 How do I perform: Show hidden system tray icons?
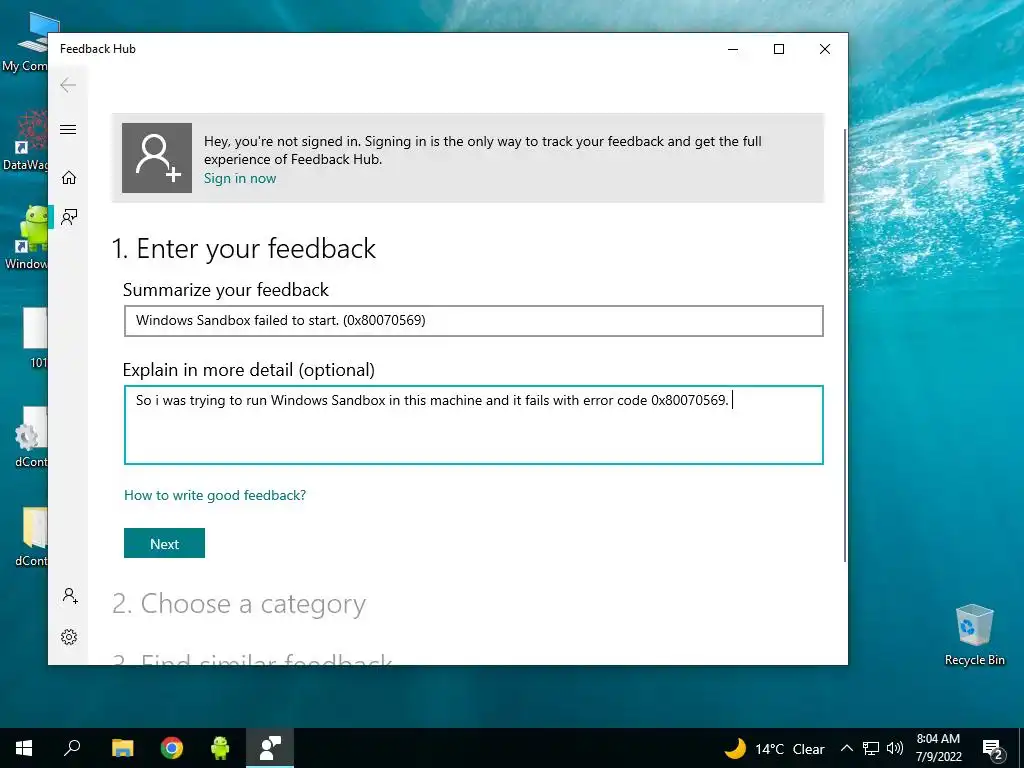click(846, 748)
